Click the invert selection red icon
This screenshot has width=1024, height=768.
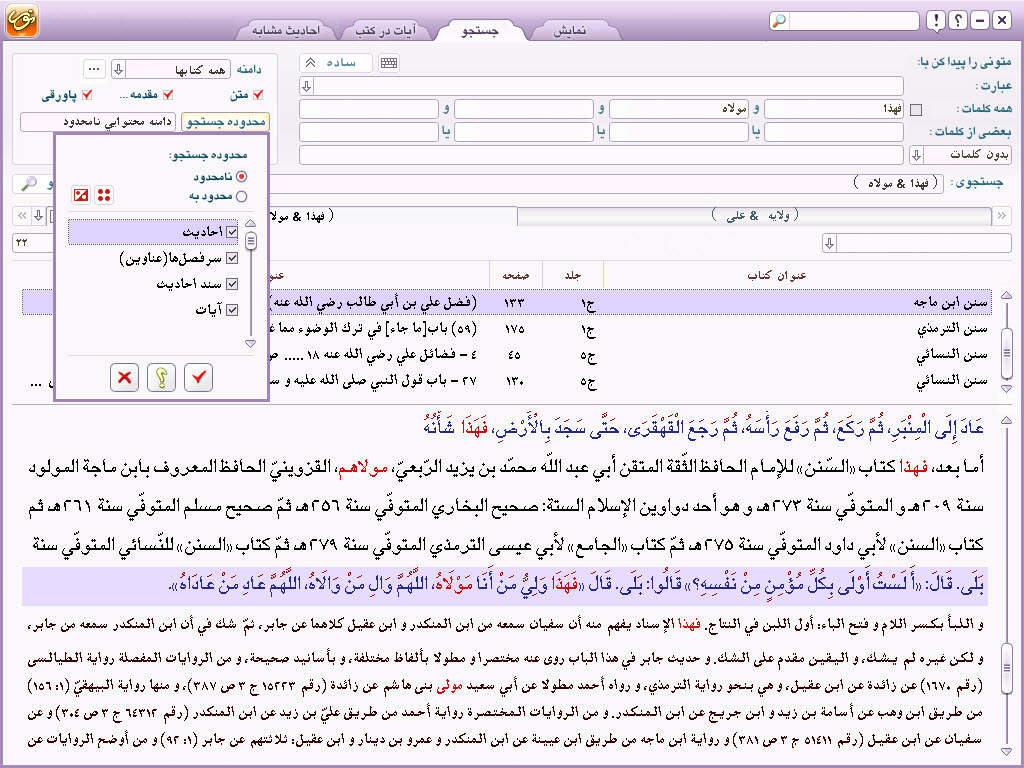(x=82, y=193)
